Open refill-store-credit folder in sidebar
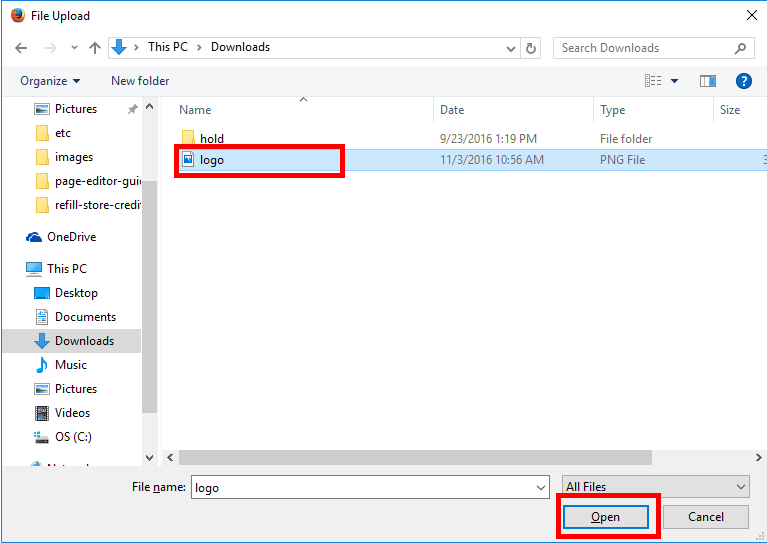The height and width of the screenshot is (543, 767). pyautogui.click(x=88, y=205)
